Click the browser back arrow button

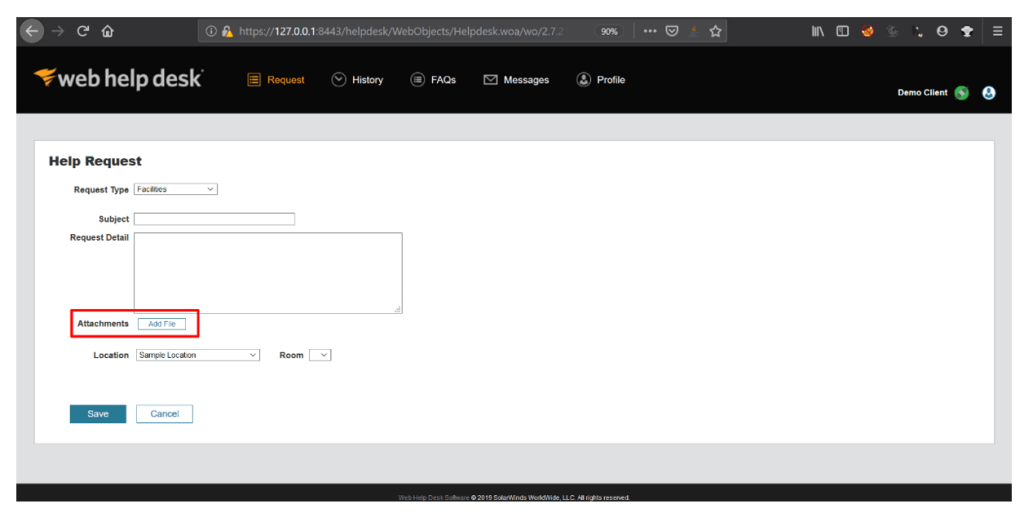pos(31,31)
